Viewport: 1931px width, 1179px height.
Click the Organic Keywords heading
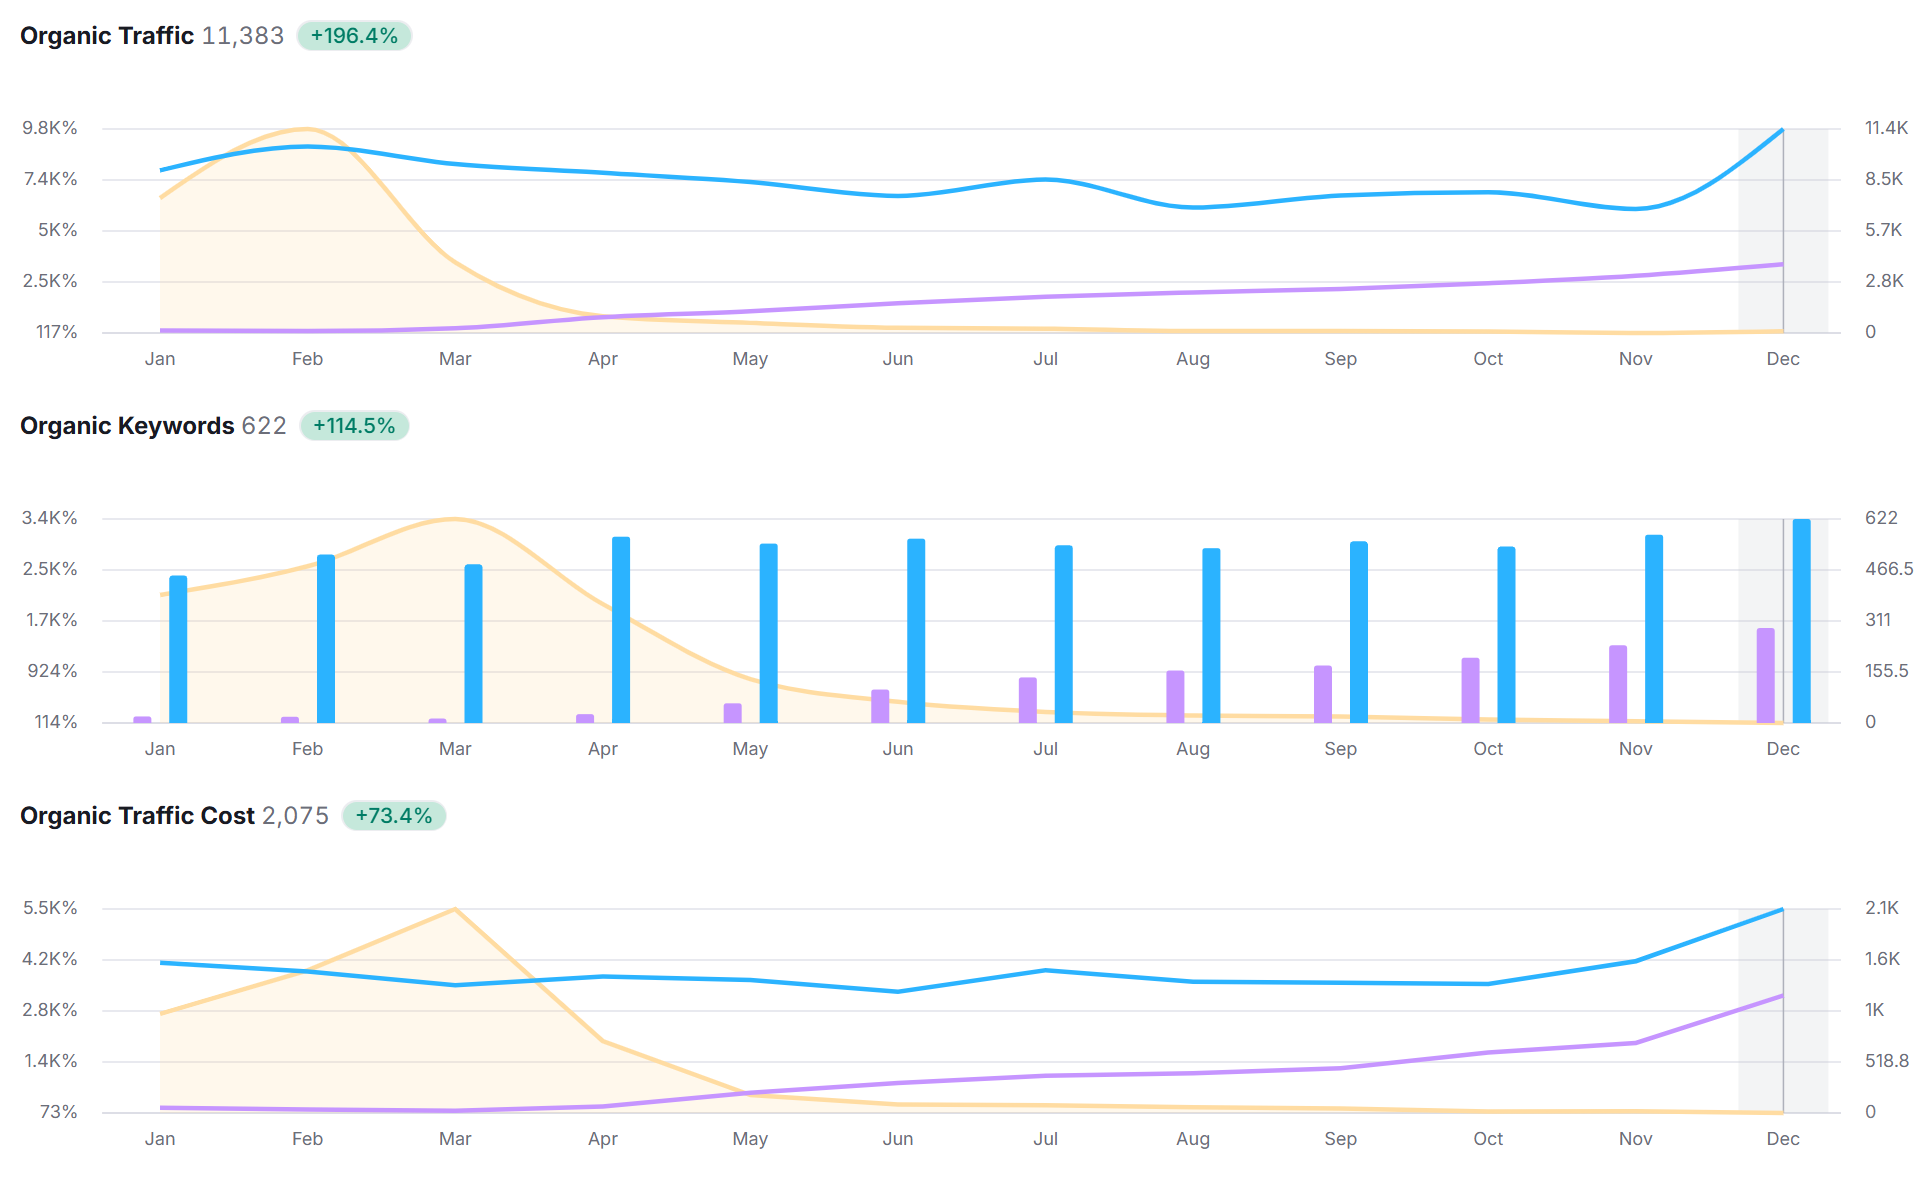127,426
